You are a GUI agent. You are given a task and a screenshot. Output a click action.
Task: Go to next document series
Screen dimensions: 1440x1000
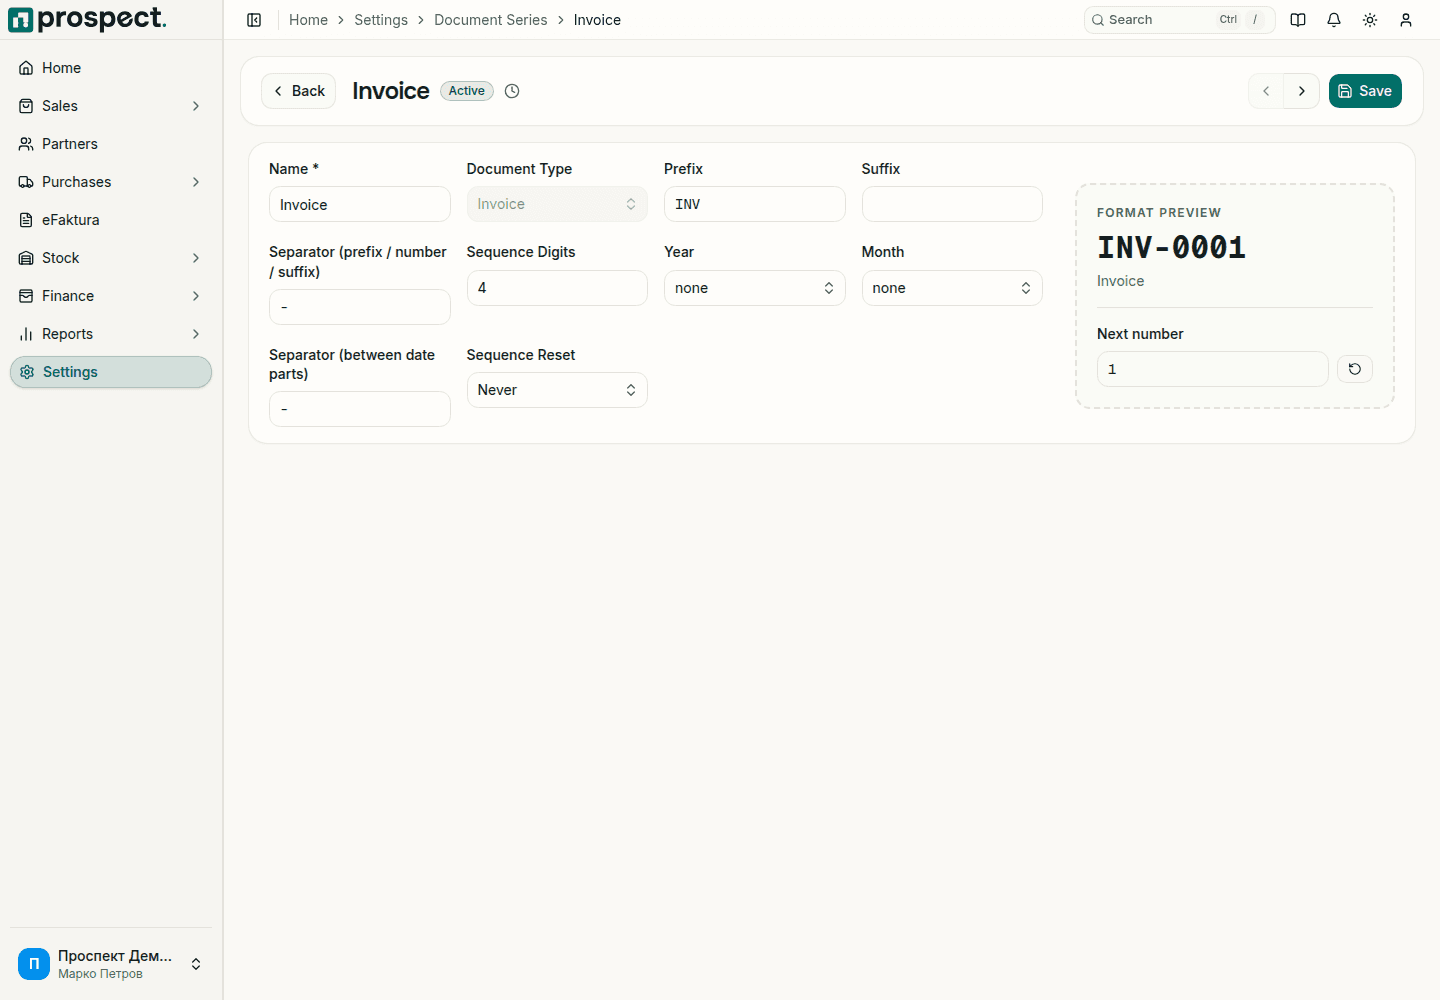point(1302,91)
